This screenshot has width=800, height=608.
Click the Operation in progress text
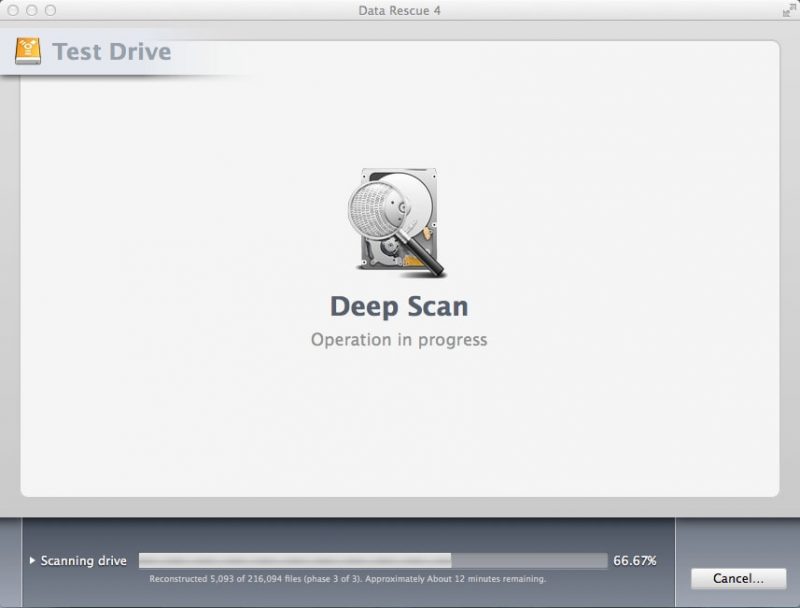[x=399, y=340]
